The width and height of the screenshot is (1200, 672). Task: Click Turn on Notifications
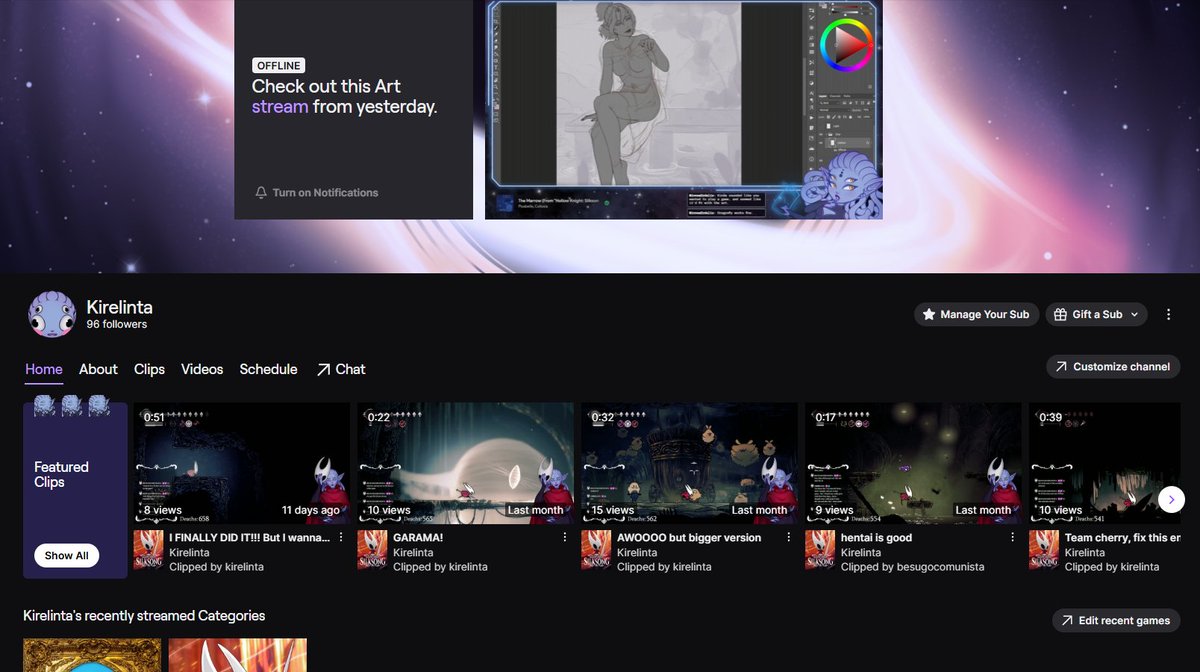click(316, 192)
